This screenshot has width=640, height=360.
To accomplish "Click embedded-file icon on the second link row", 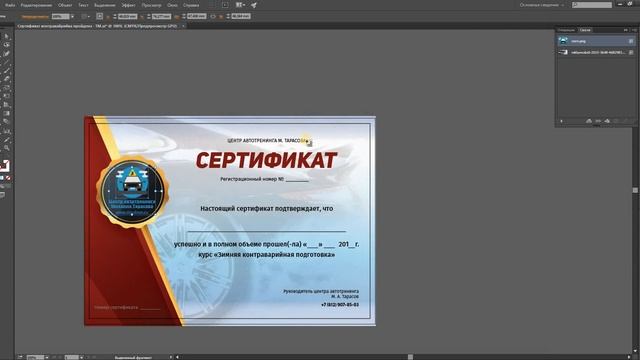I will tap(631, 52).
